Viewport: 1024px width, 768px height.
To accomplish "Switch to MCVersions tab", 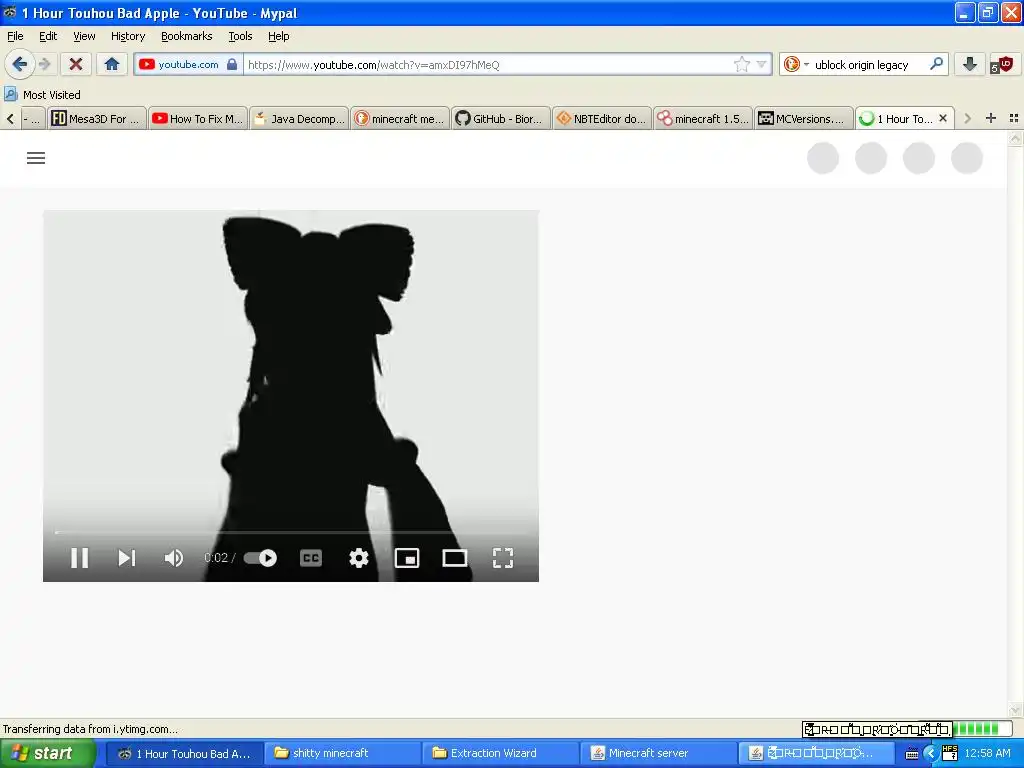I will point(804,119).
